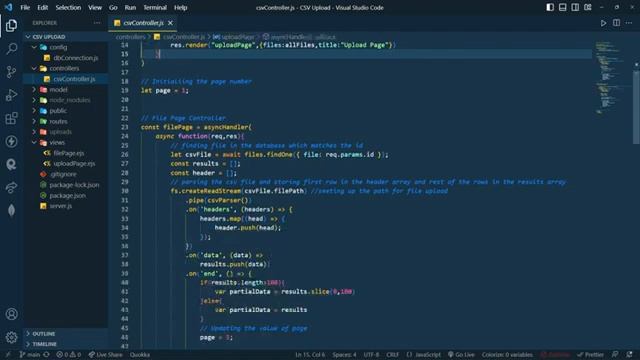The height and width of the screenshot is (360, 640).
Task: Toggle the Primary Side Bar layout button
Action: click(x=550, y=7)
